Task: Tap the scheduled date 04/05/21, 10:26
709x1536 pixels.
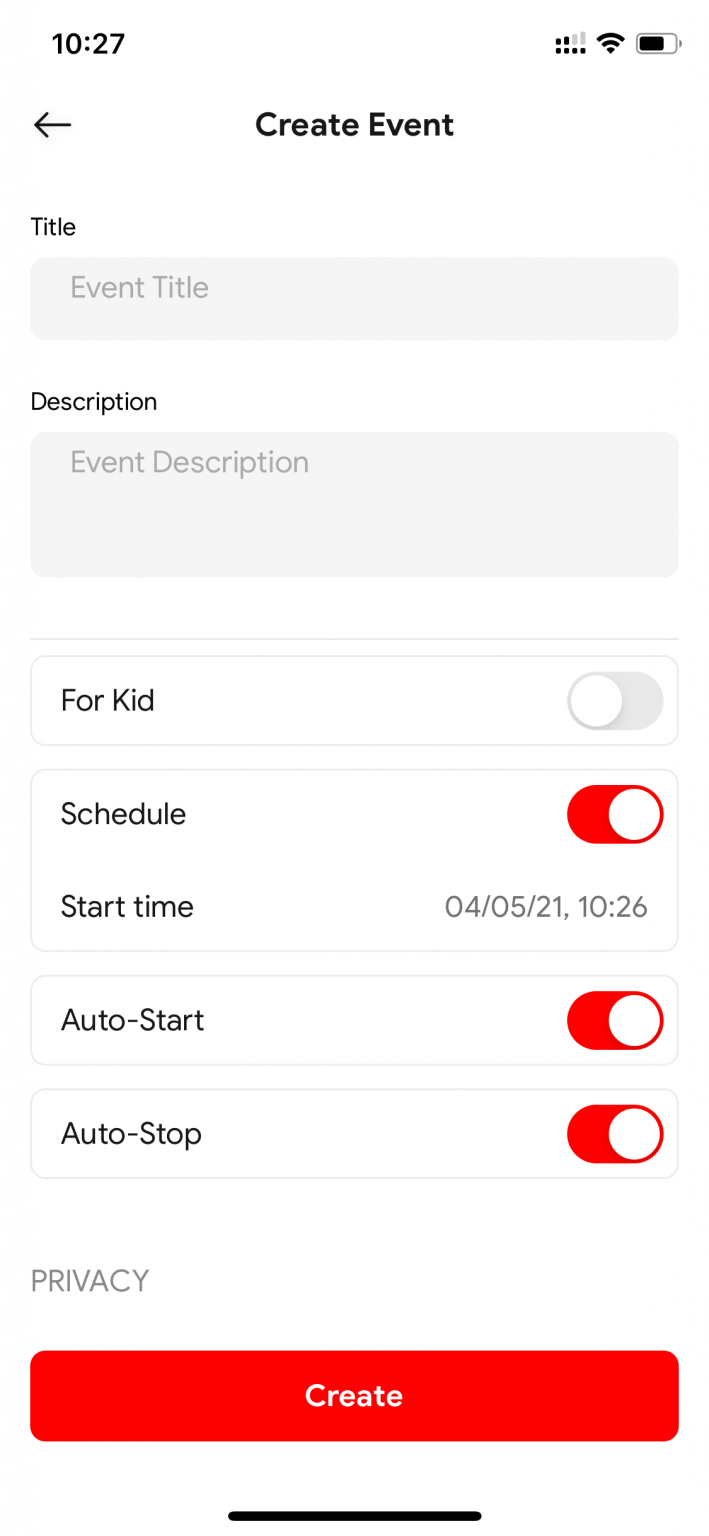Action: coord(546,907)
